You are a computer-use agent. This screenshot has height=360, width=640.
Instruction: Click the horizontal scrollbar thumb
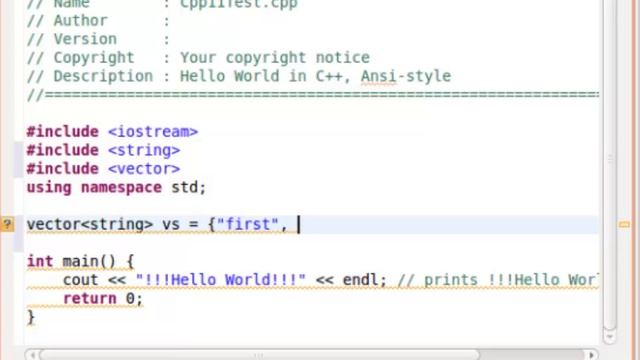pos(259,355)
